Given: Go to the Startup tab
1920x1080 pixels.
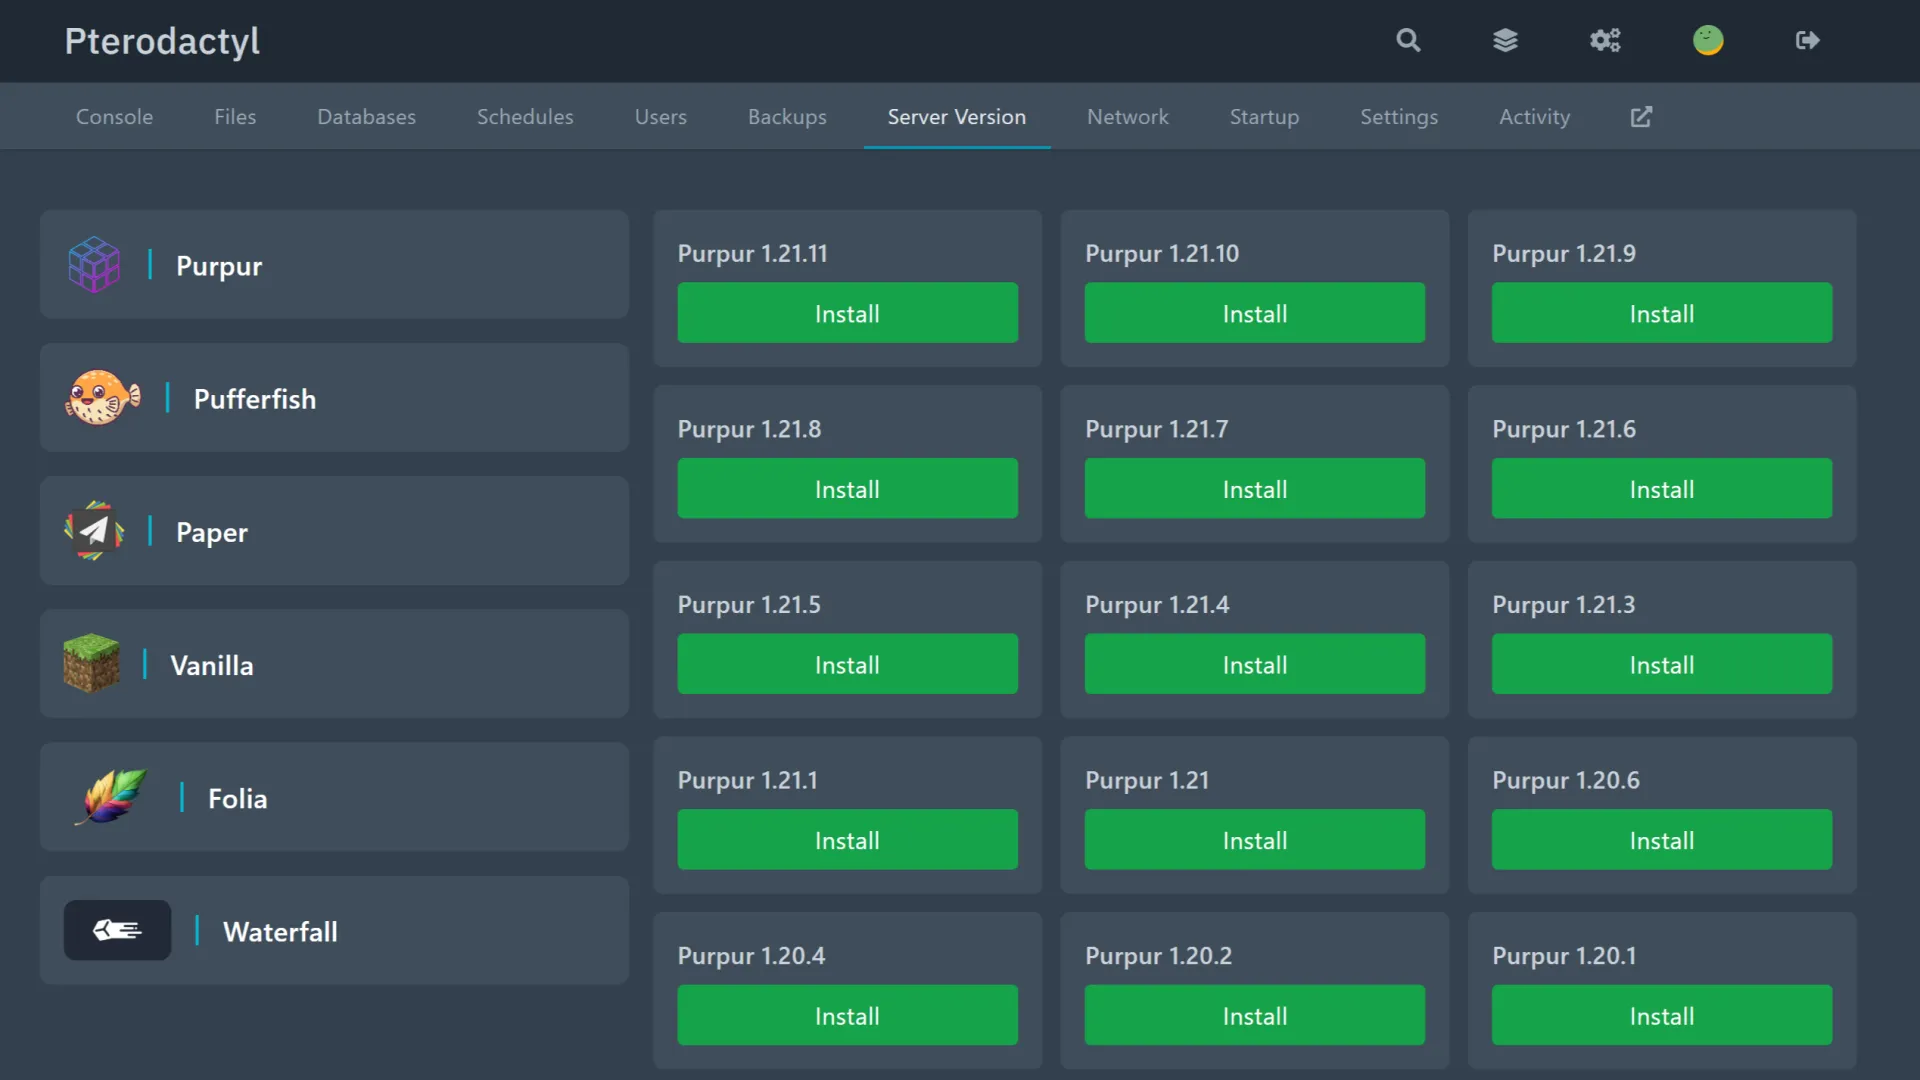Looking at the screenshot, I should coord(1264,117).
